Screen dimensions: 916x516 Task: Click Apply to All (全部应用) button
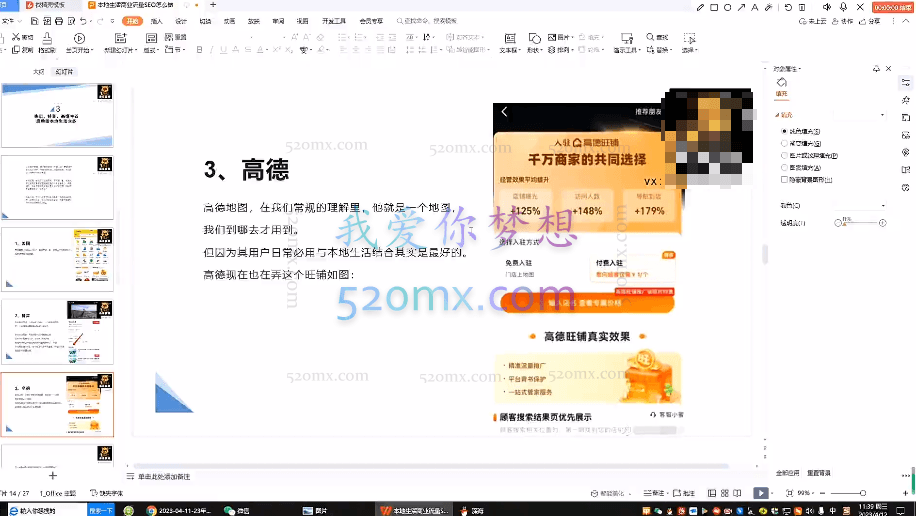coord(787,473)
